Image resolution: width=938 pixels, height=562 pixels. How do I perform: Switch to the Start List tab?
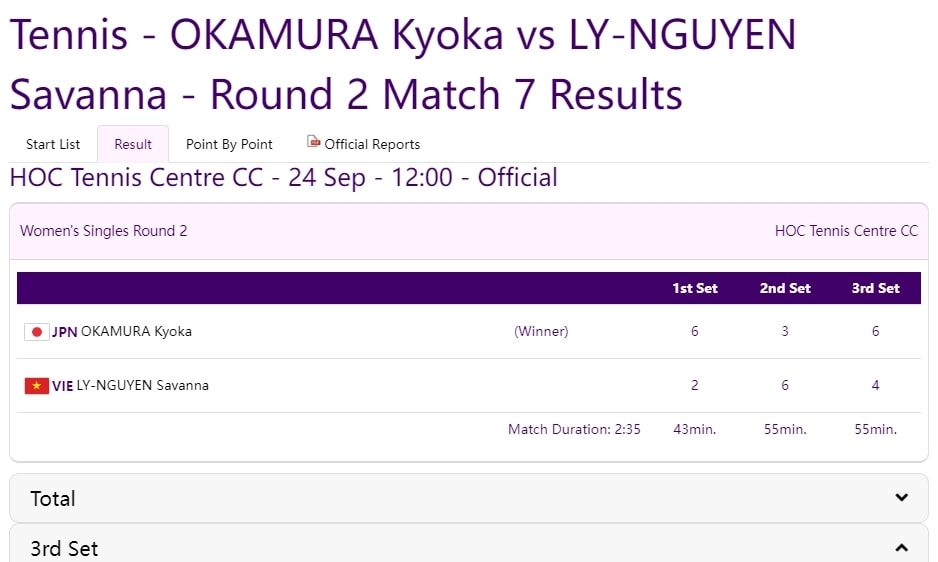pos(53,144)
